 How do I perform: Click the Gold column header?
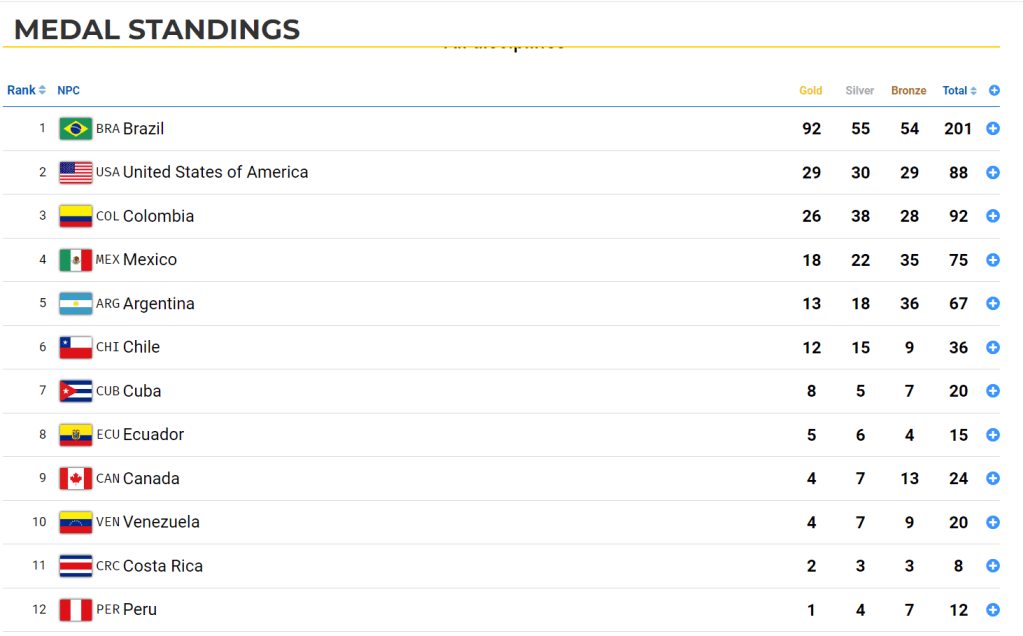[x=811, y=91]
